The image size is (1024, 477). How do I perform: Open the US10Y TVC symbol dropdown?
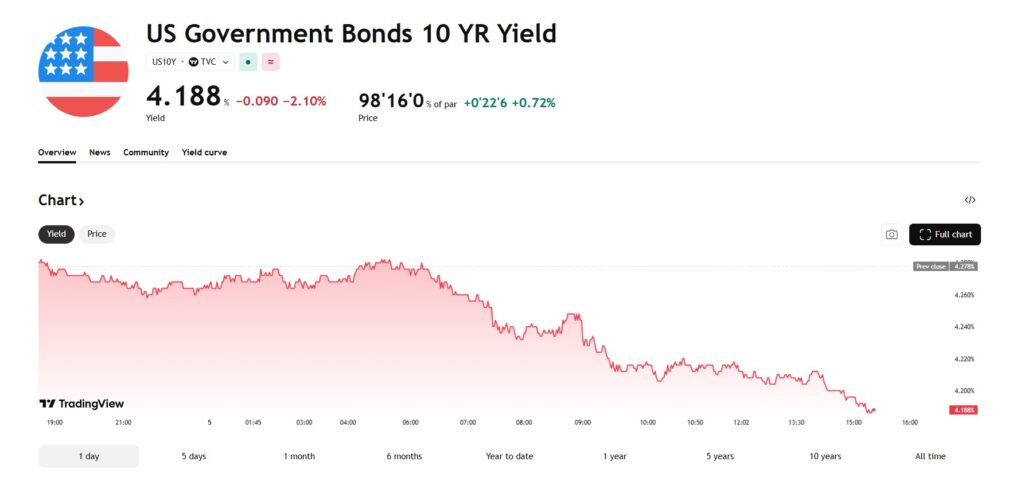190,62
